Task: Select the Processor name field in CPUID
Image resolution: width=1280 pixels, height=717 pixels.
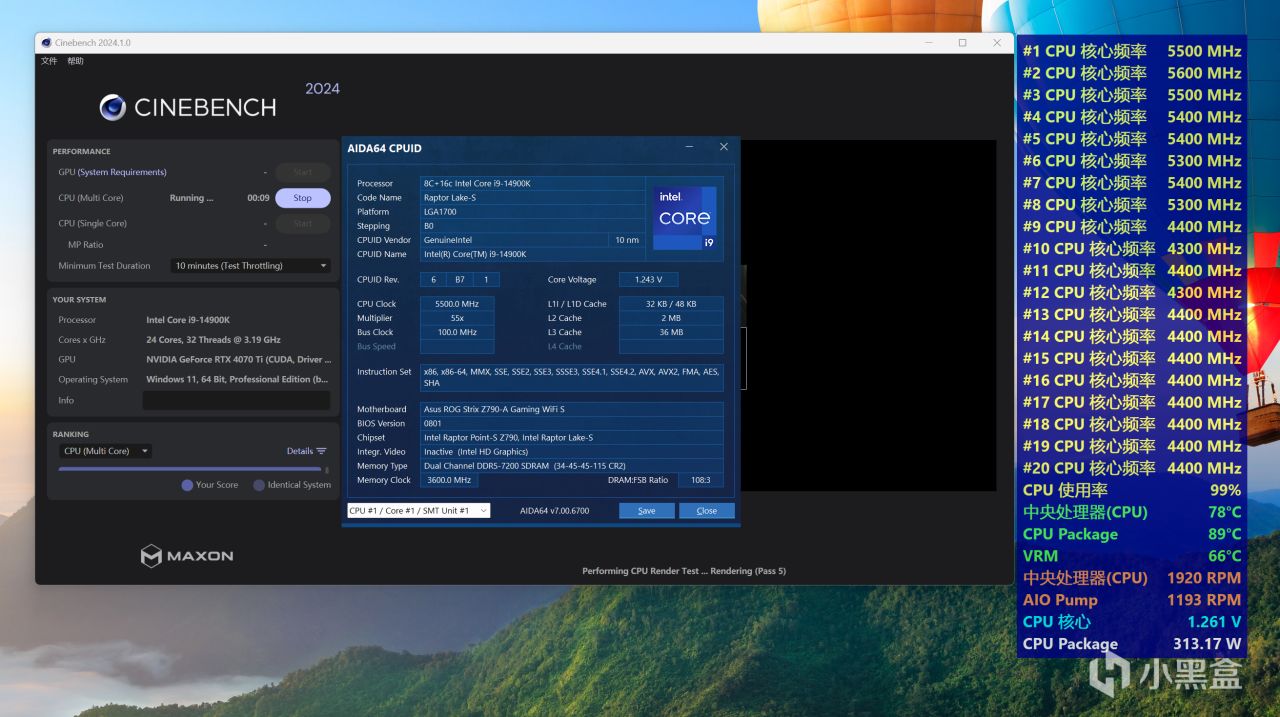Action: (532, 183)
